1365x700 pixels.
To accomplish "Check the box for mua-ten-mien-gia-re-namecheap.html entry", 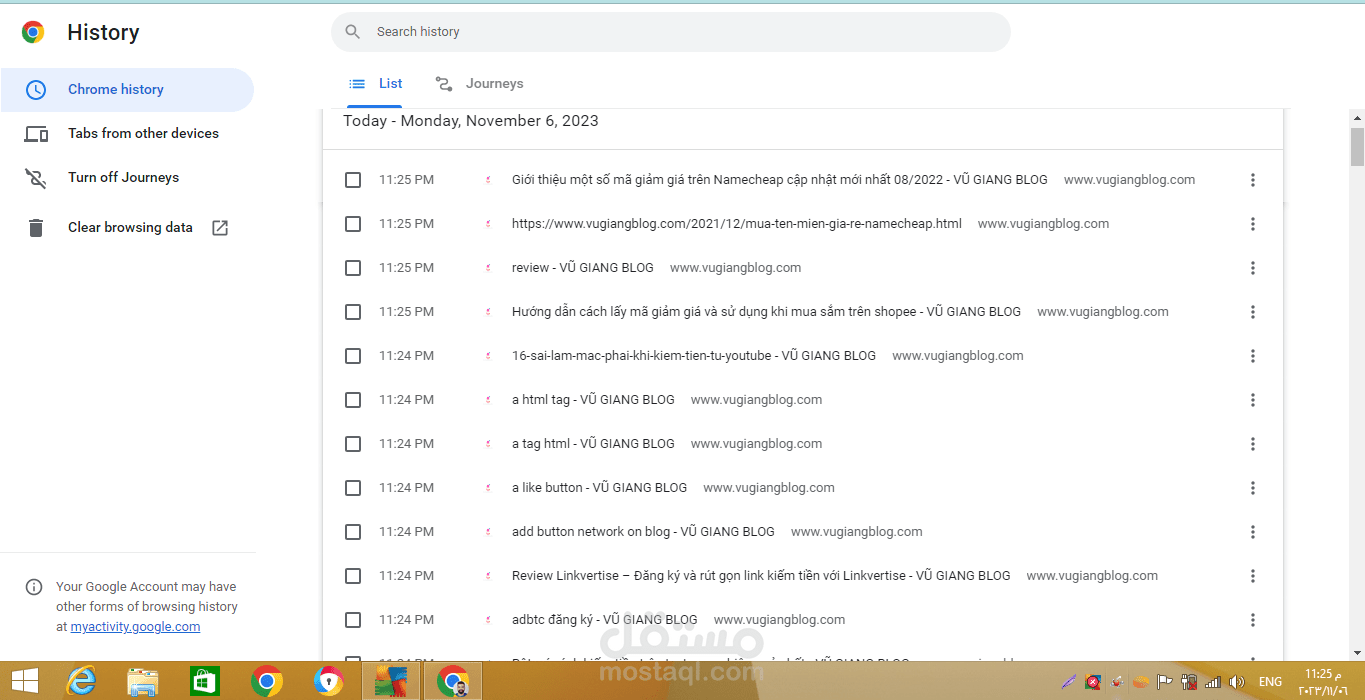I will point(353,224).
